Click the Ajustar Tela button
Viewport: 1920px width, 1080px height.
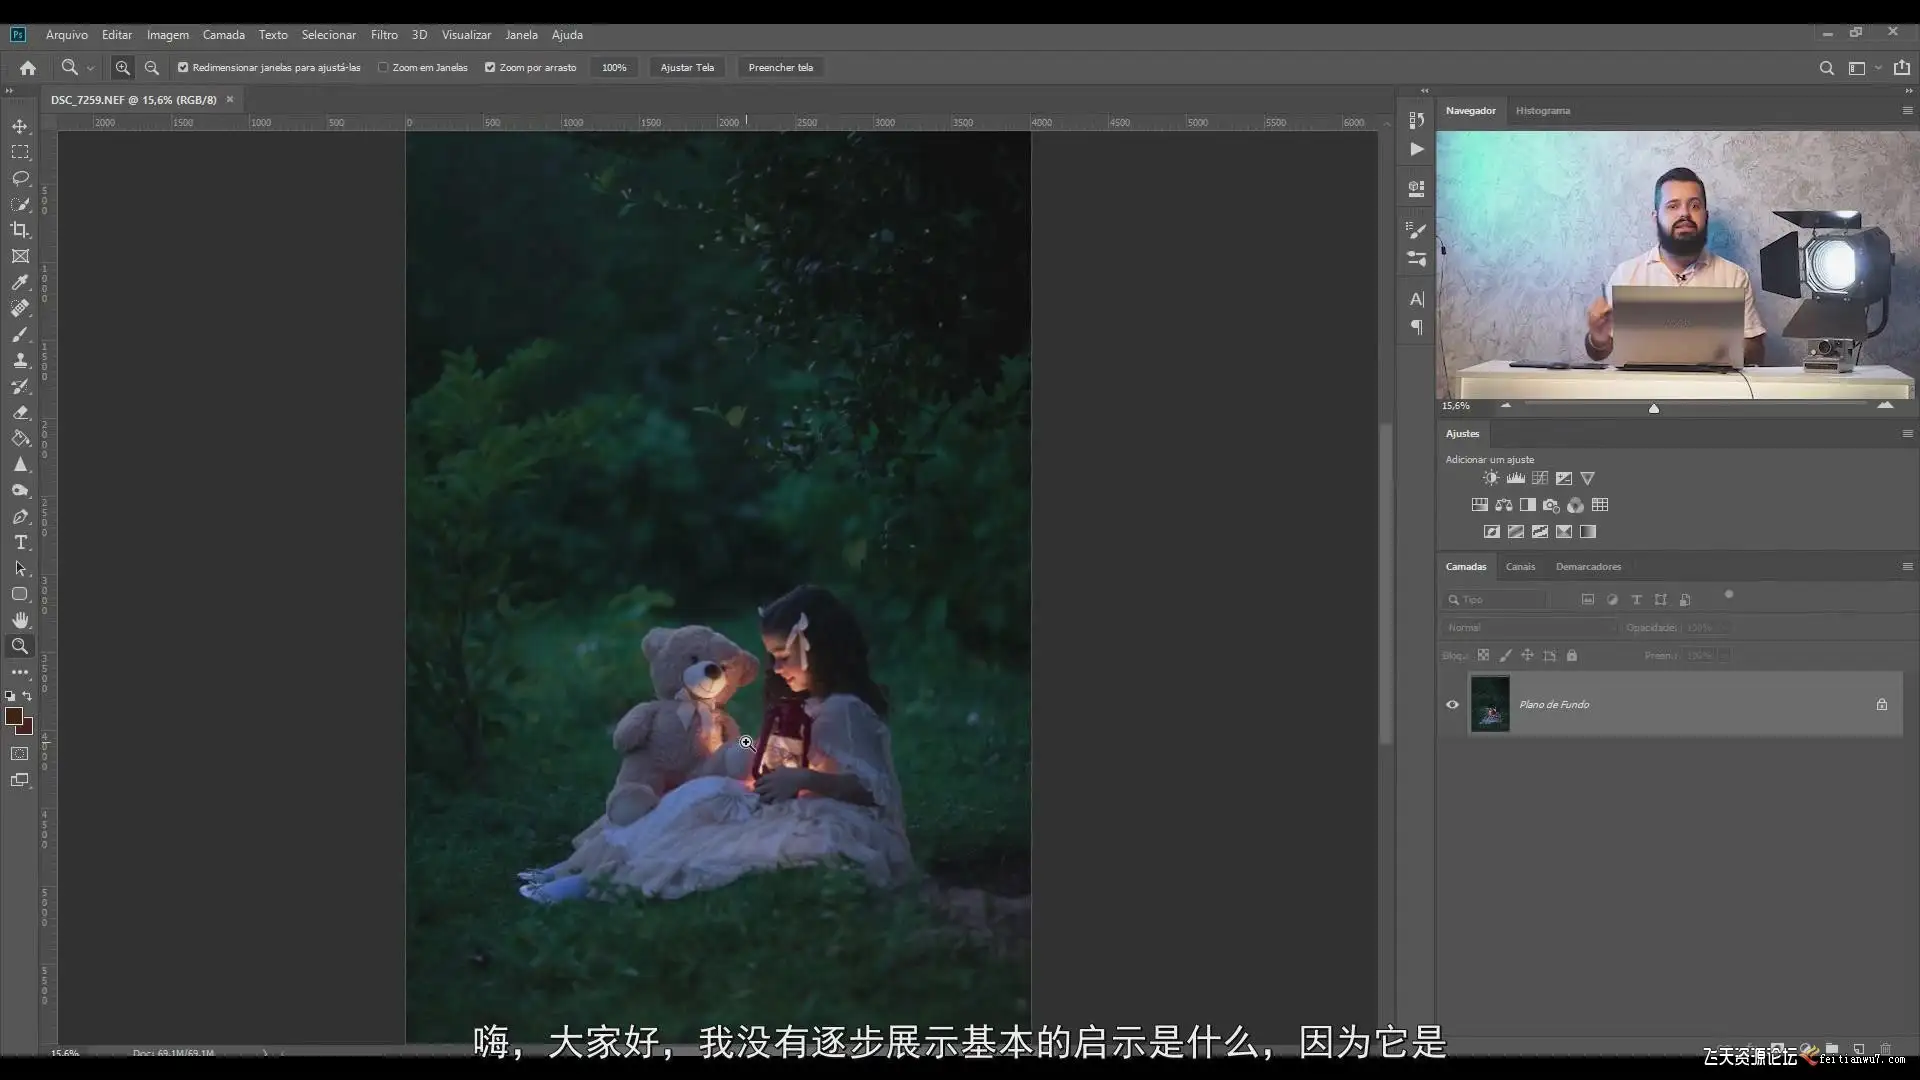pyautogui.click(x=687, y=68)
